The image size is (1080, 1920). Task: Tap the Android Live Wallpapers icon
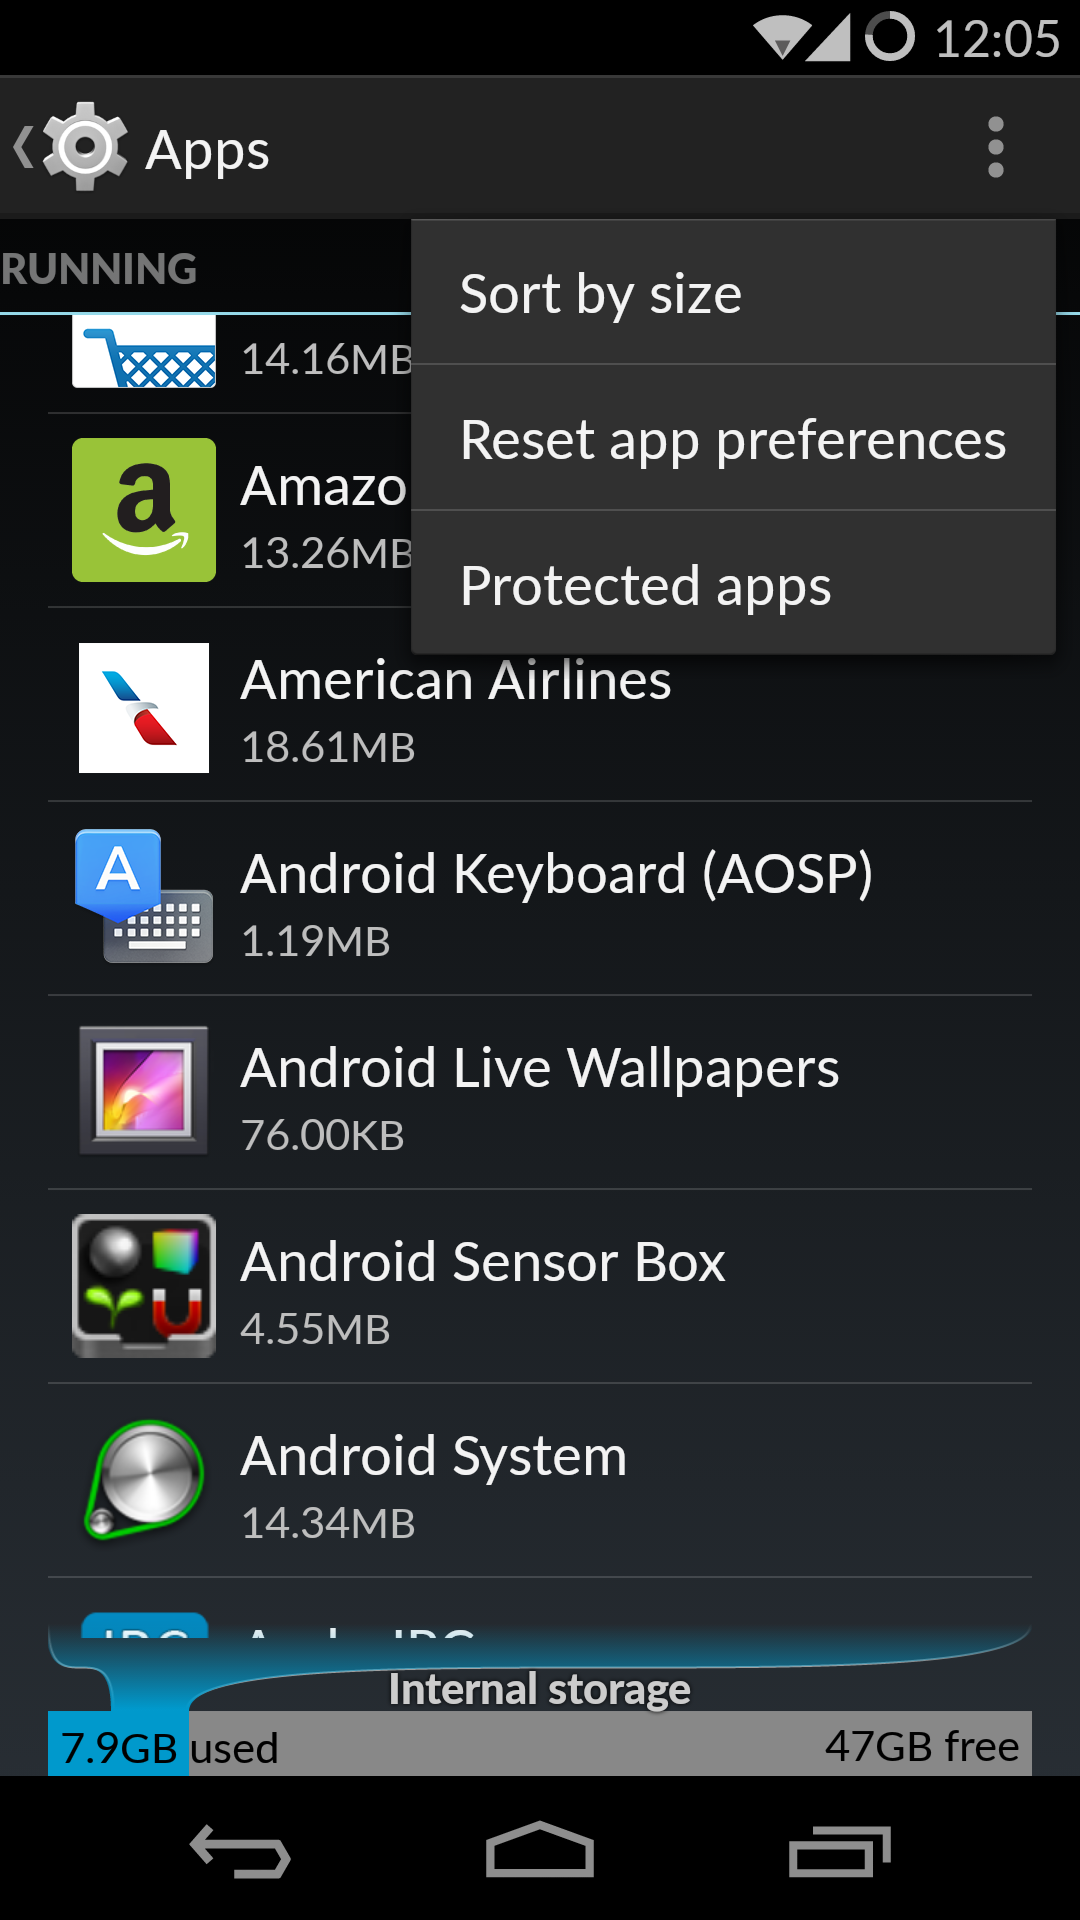click(144, 1091)
